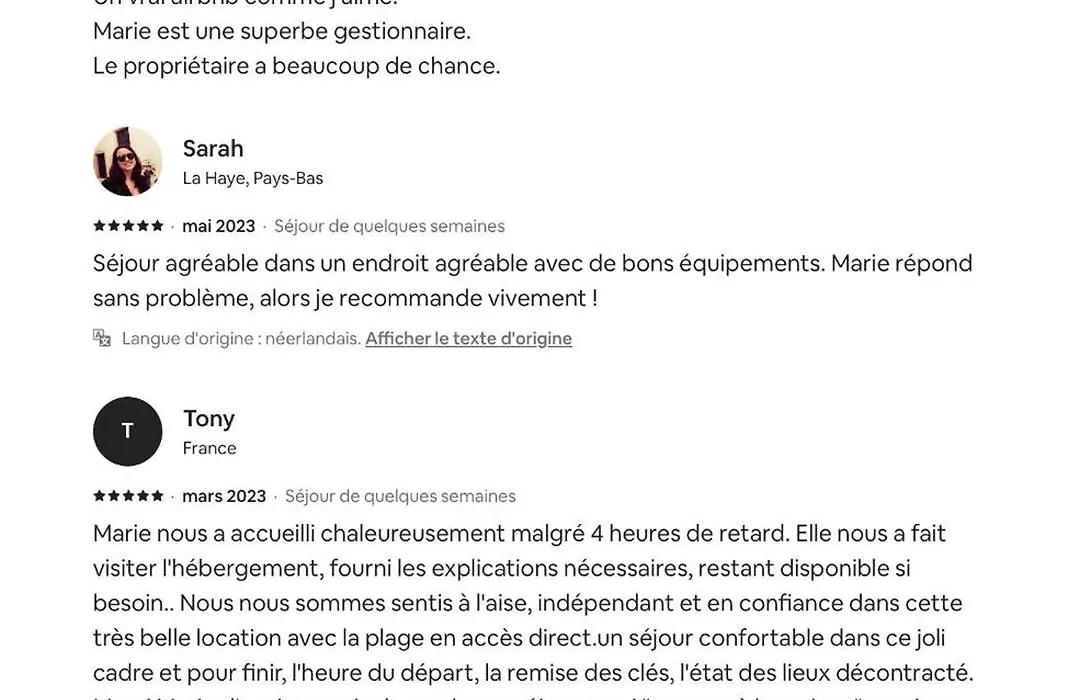The width and height of the screenshot is (1080, 700).
Task: Click Sarah's location La Haye, Pays-Bas
Action: click(253, 178)
